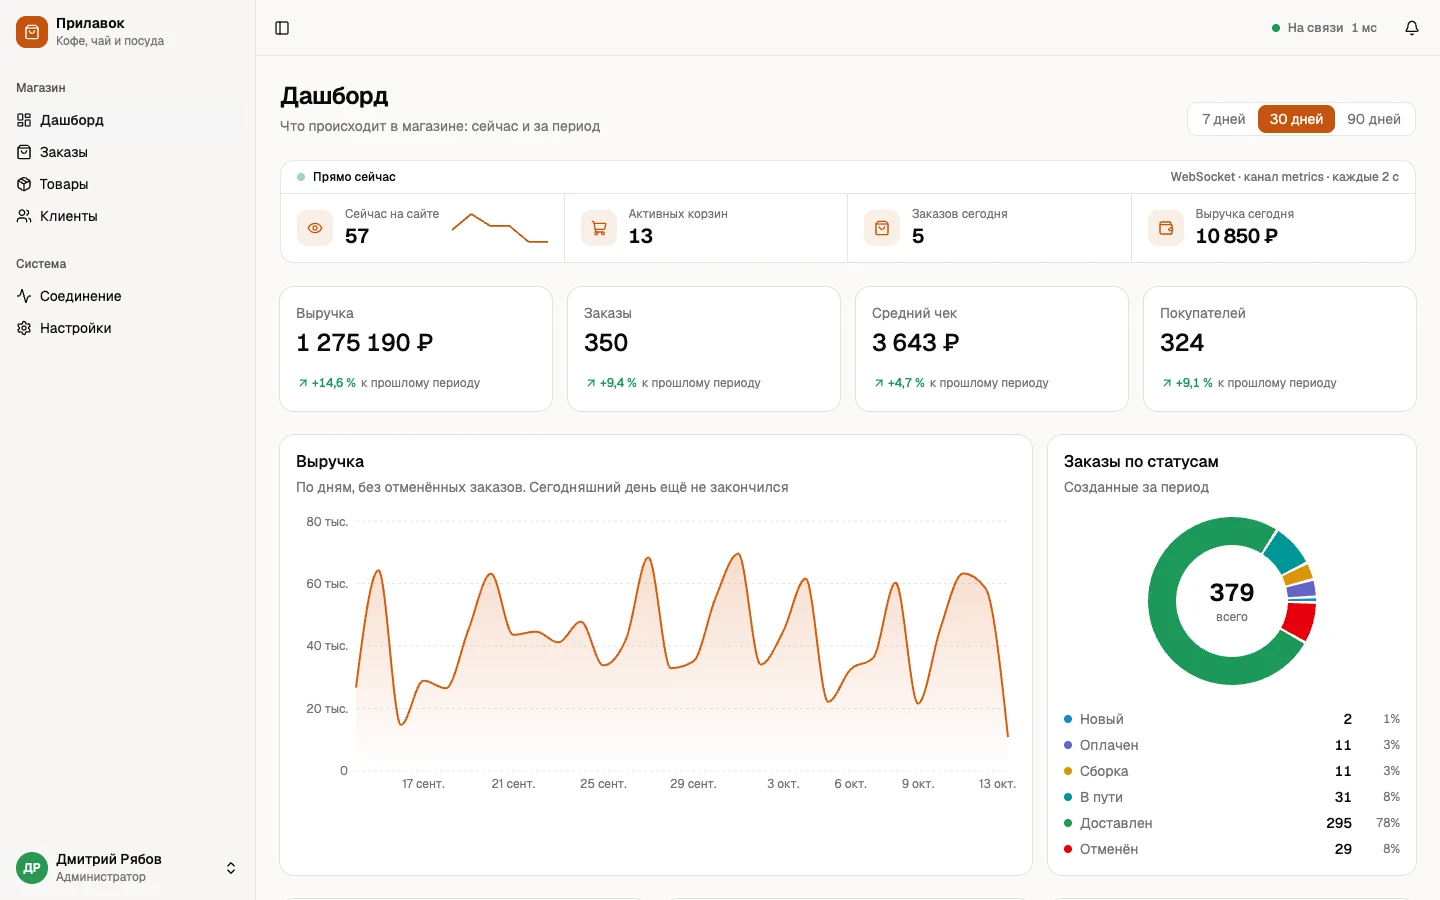Expand the Дмитрий Рябов account menu chevron

coord(231,868)
